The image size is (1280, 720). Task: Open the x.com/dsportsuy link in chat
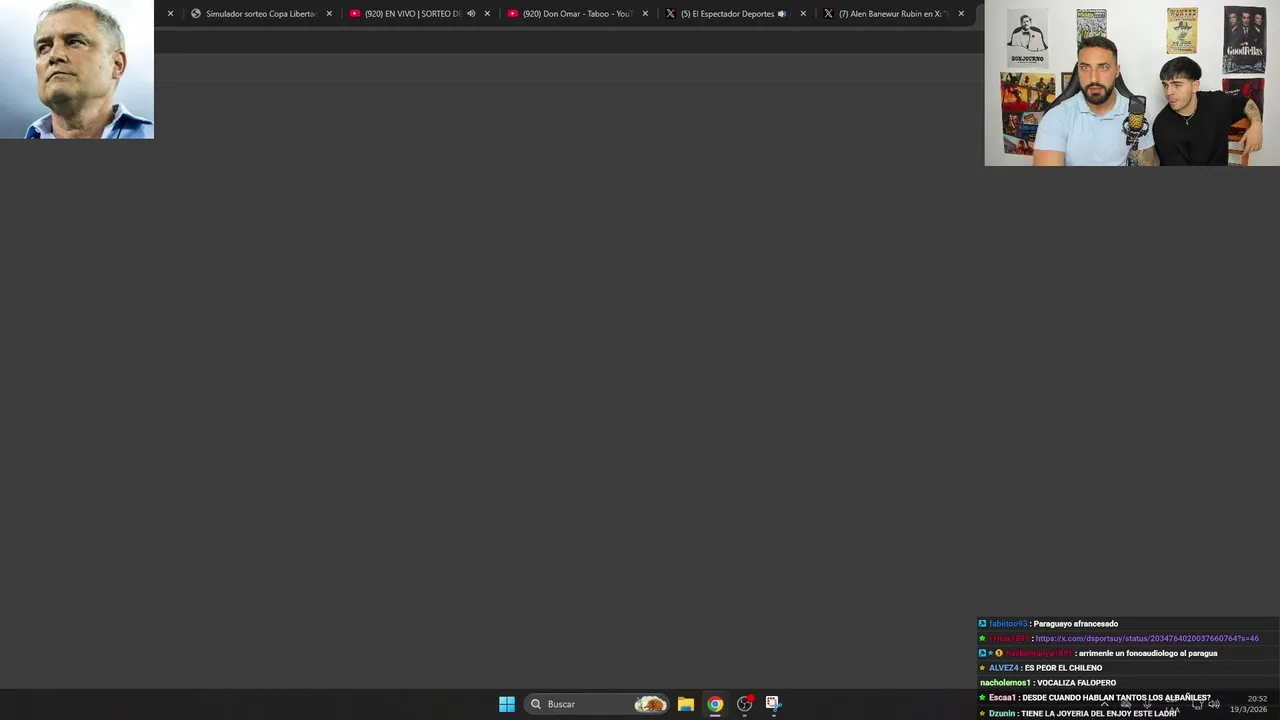(x=1147, y=639)
